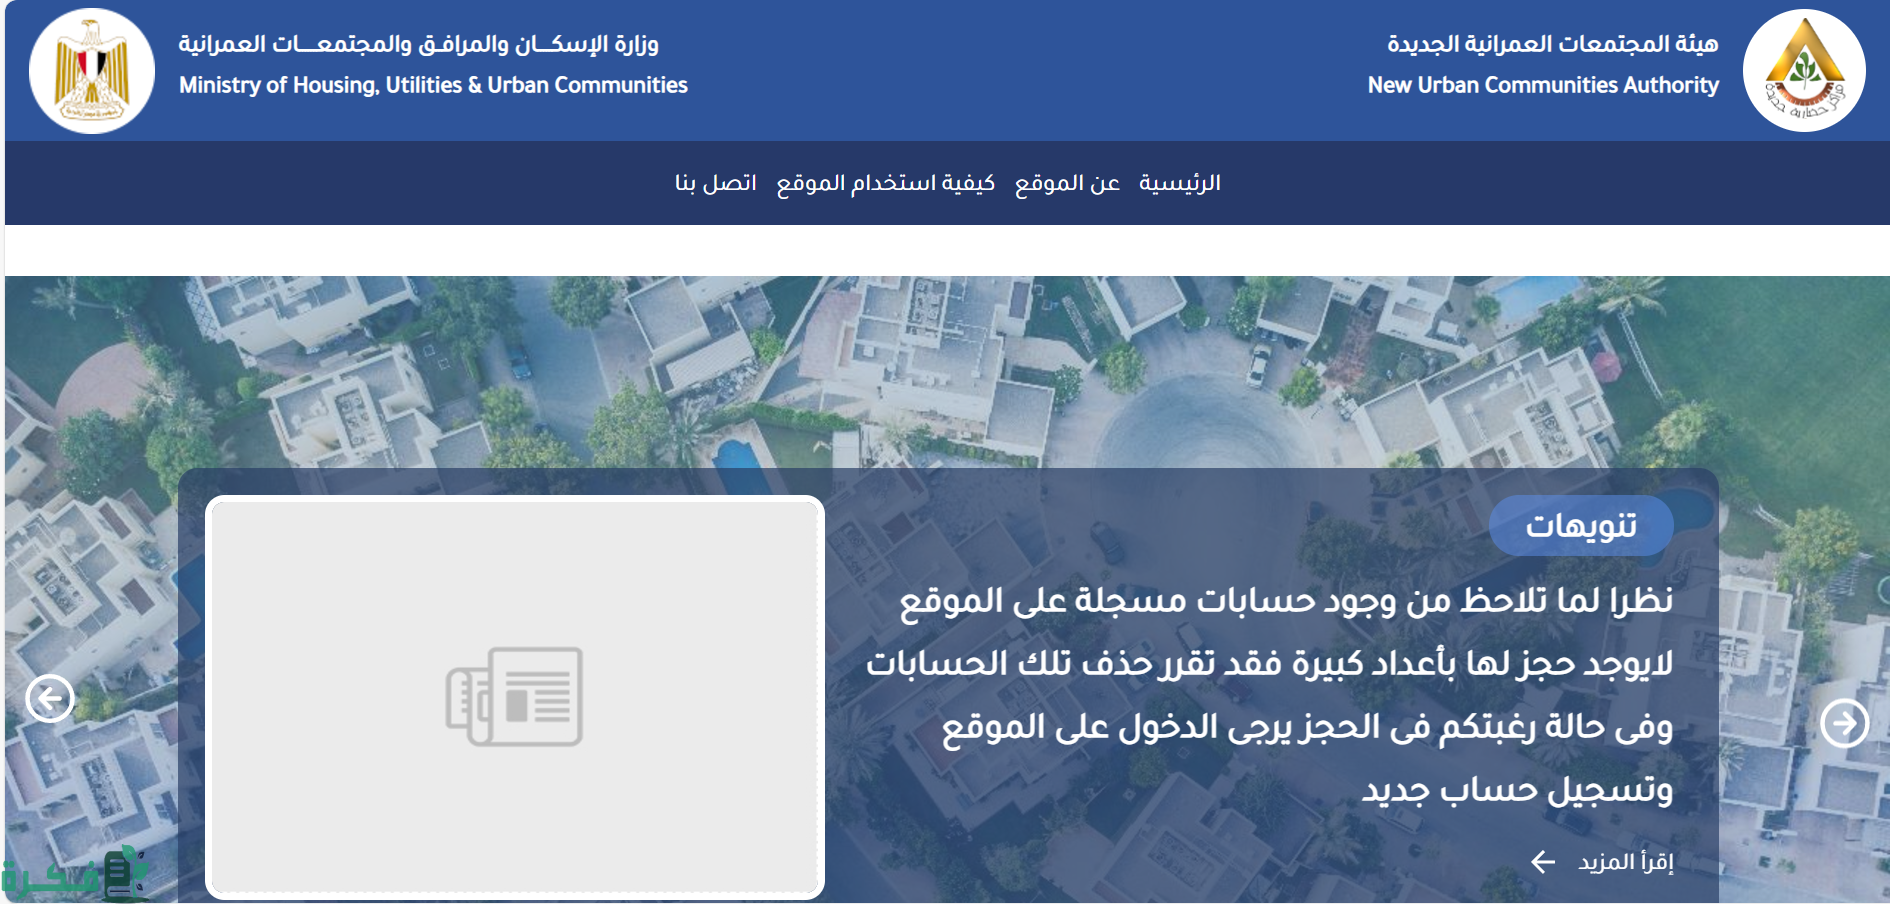Click the New Urban Communities Authority logo
Screen dimensions: 1890x904
coord(1804,71)
